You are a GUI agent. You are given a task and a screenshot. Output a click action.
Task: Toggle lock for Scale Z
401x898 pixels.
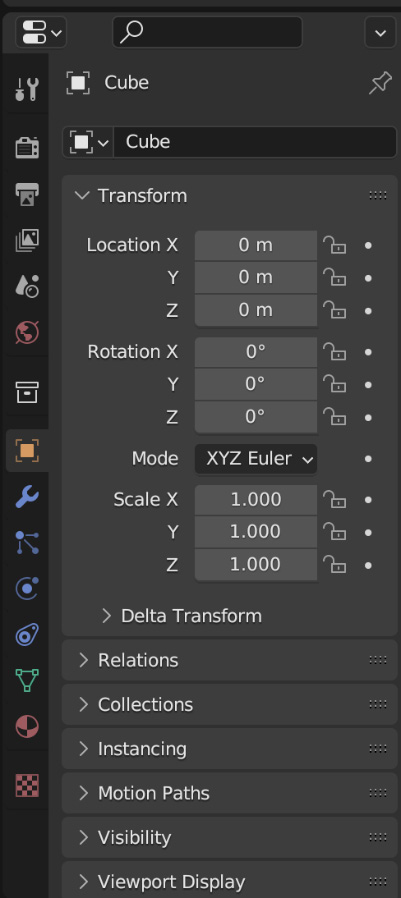tap(335, 565)
